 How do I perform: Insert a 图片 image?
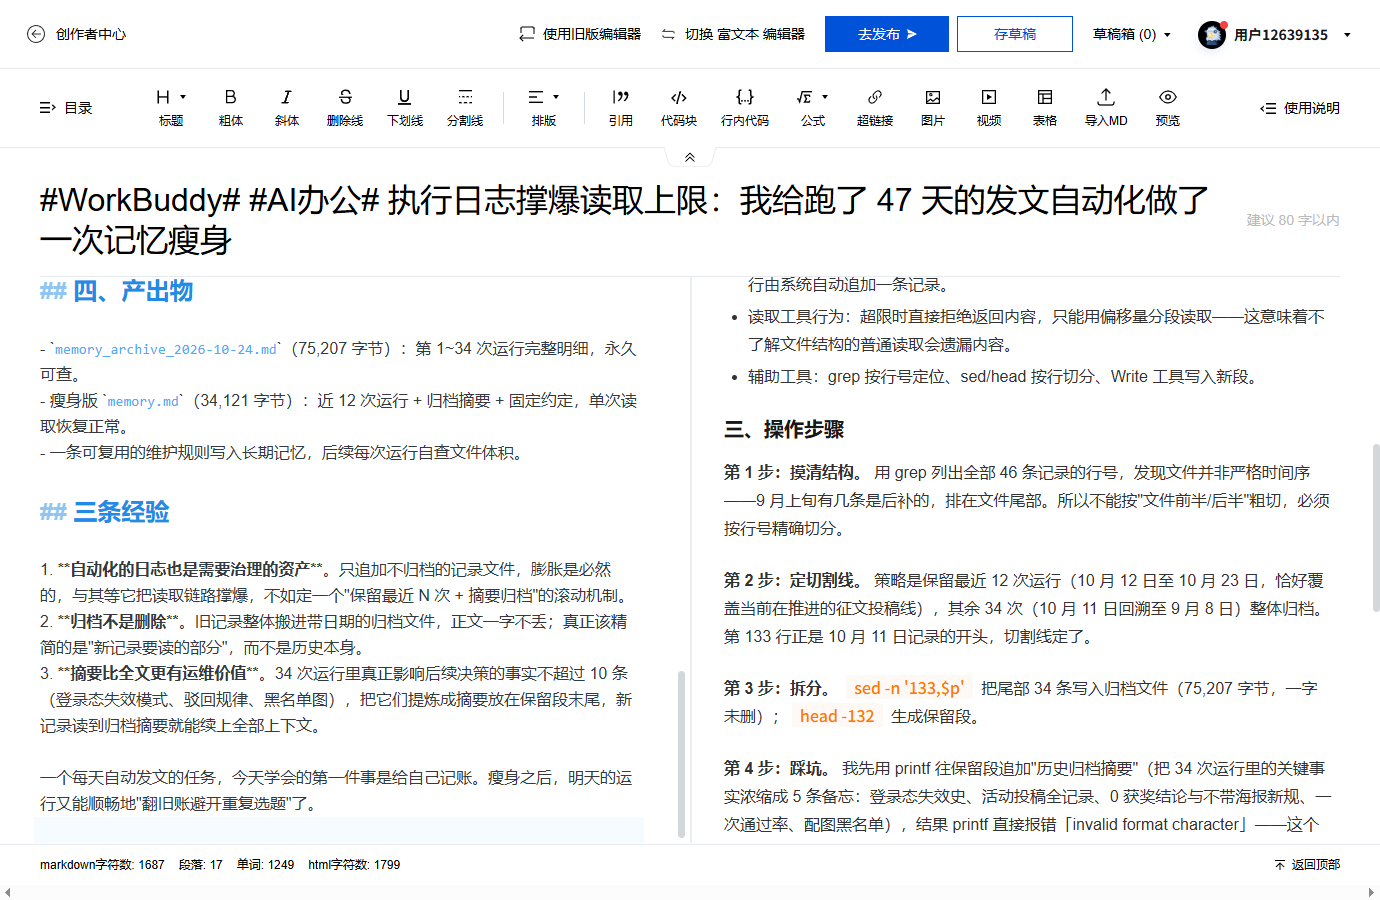[x=933, y=107]
